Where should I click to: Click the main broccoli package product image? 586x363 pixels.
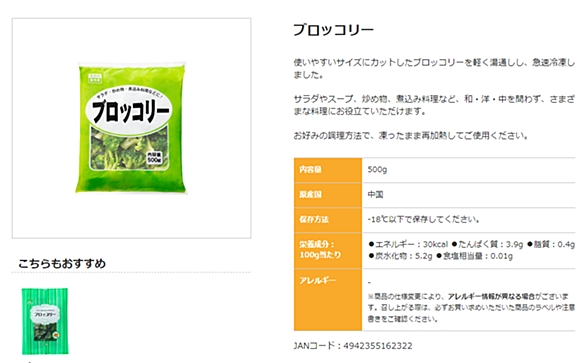coord(131,128)
